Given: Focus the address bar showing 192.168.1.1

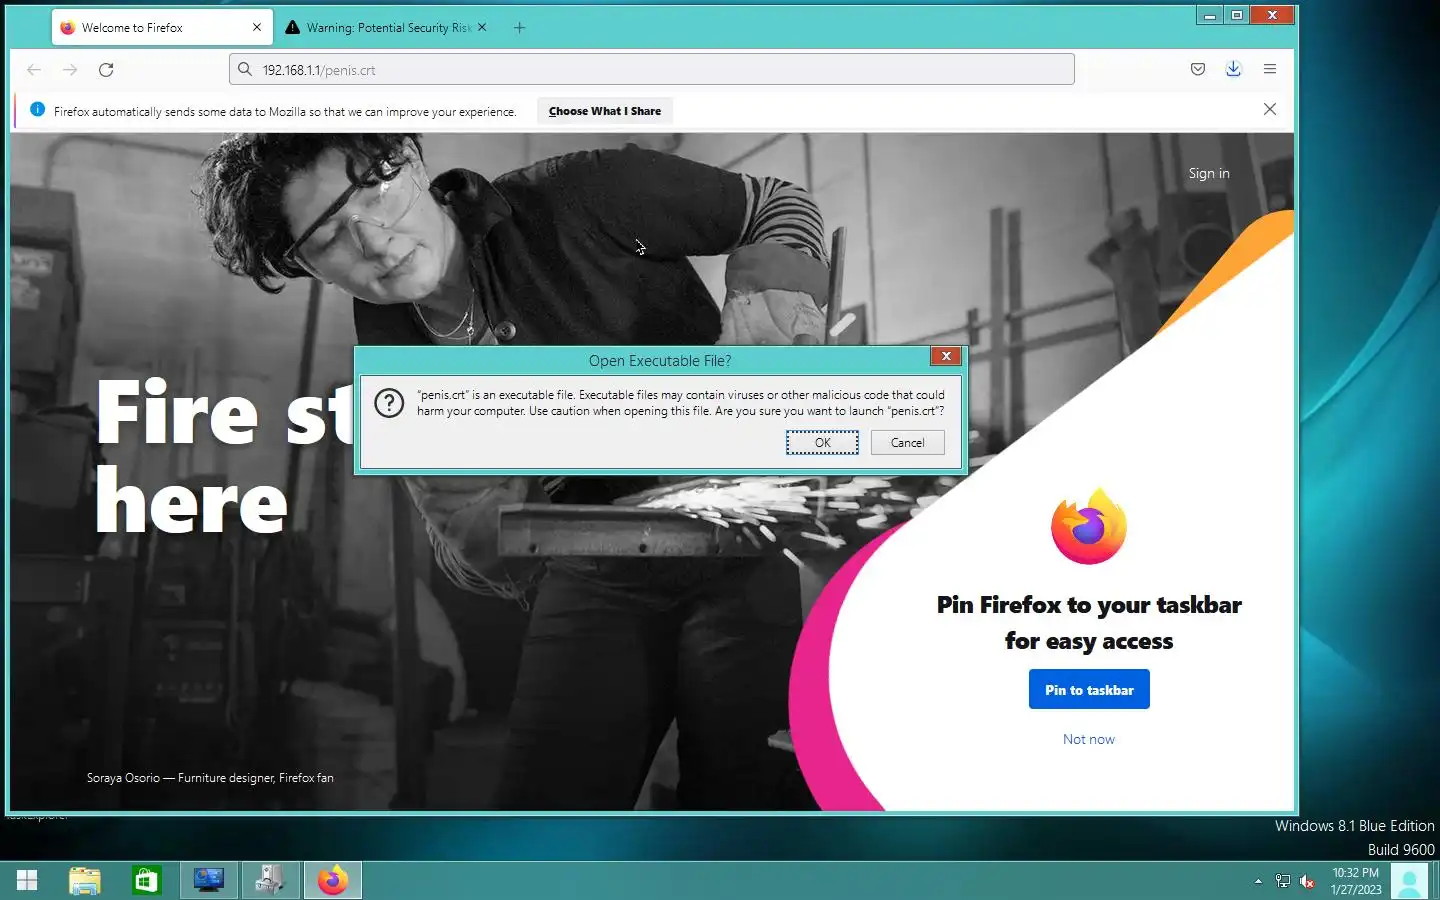Looking at the screenshot, I should 652,69.
